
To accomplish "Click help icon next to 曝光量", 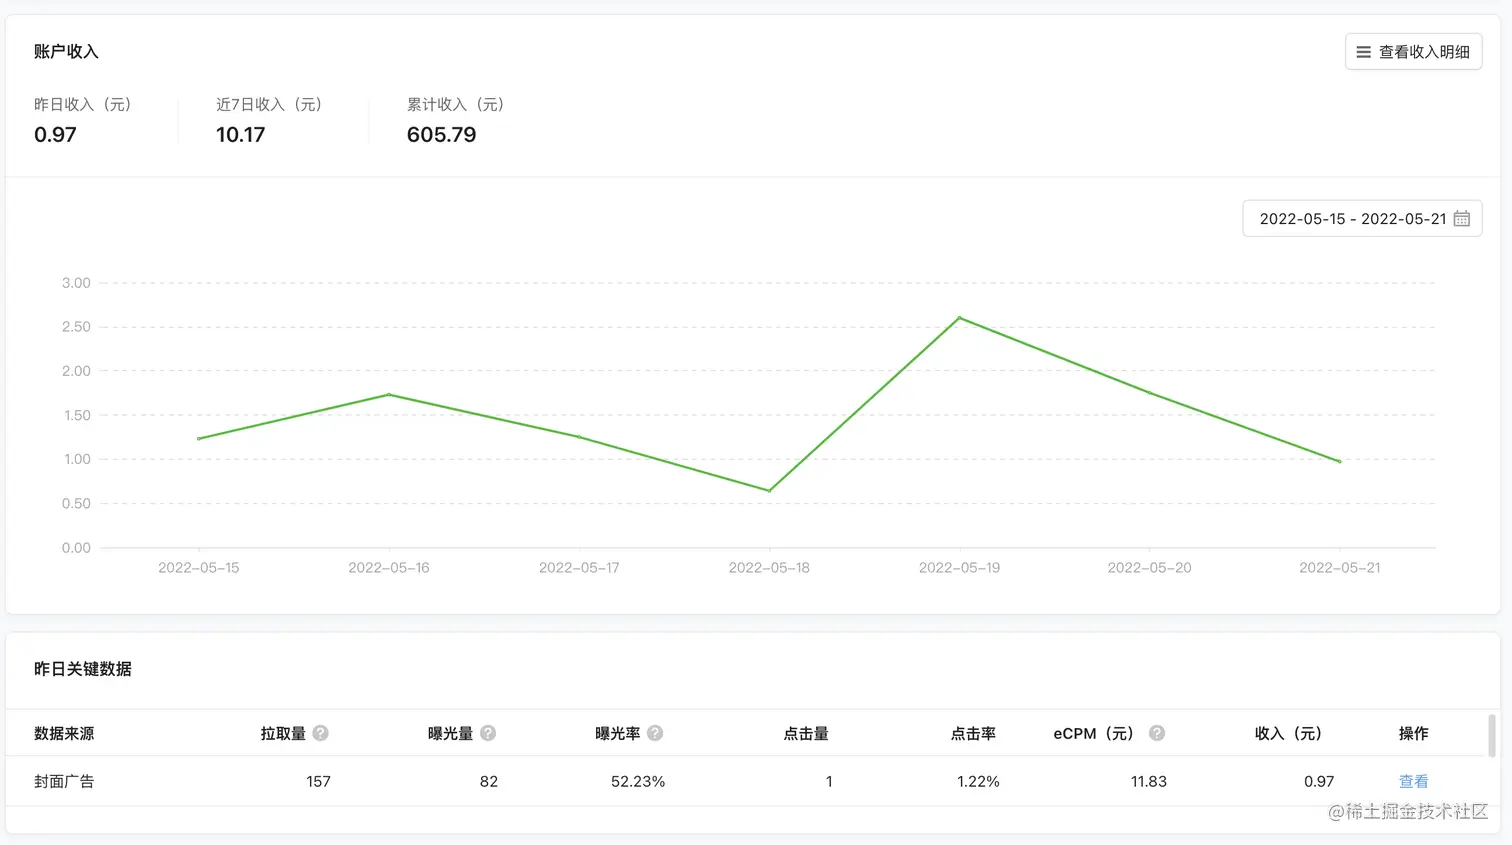I will tap(488, 733).
